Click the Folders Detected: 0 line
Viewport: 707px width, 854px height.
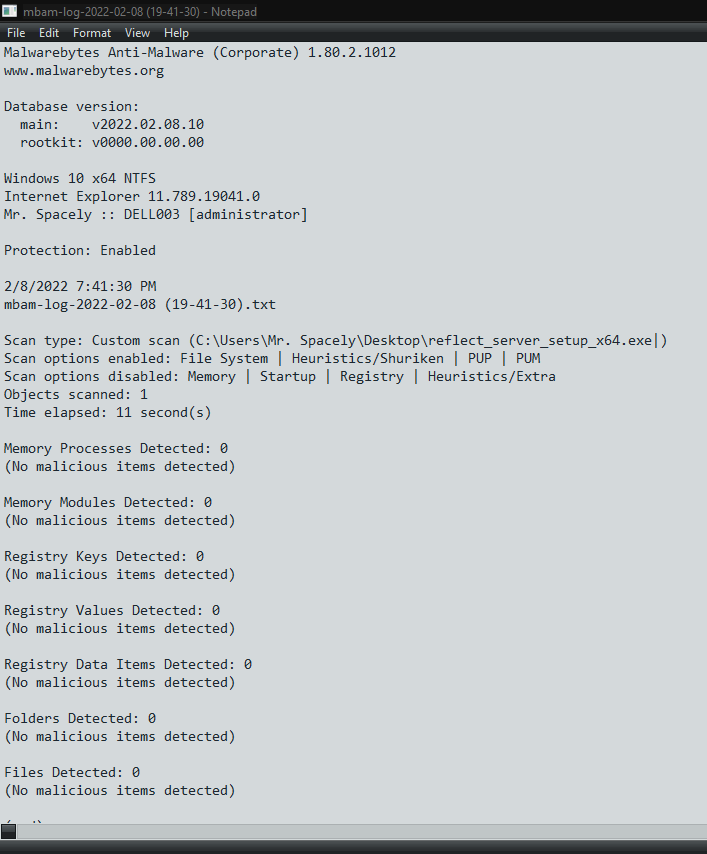80,718
